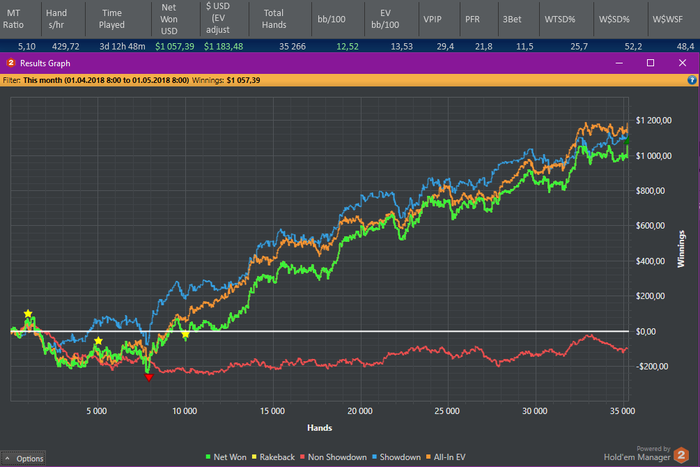
Task: Select the W$WSF value 48,4
Action: (685, 46)
